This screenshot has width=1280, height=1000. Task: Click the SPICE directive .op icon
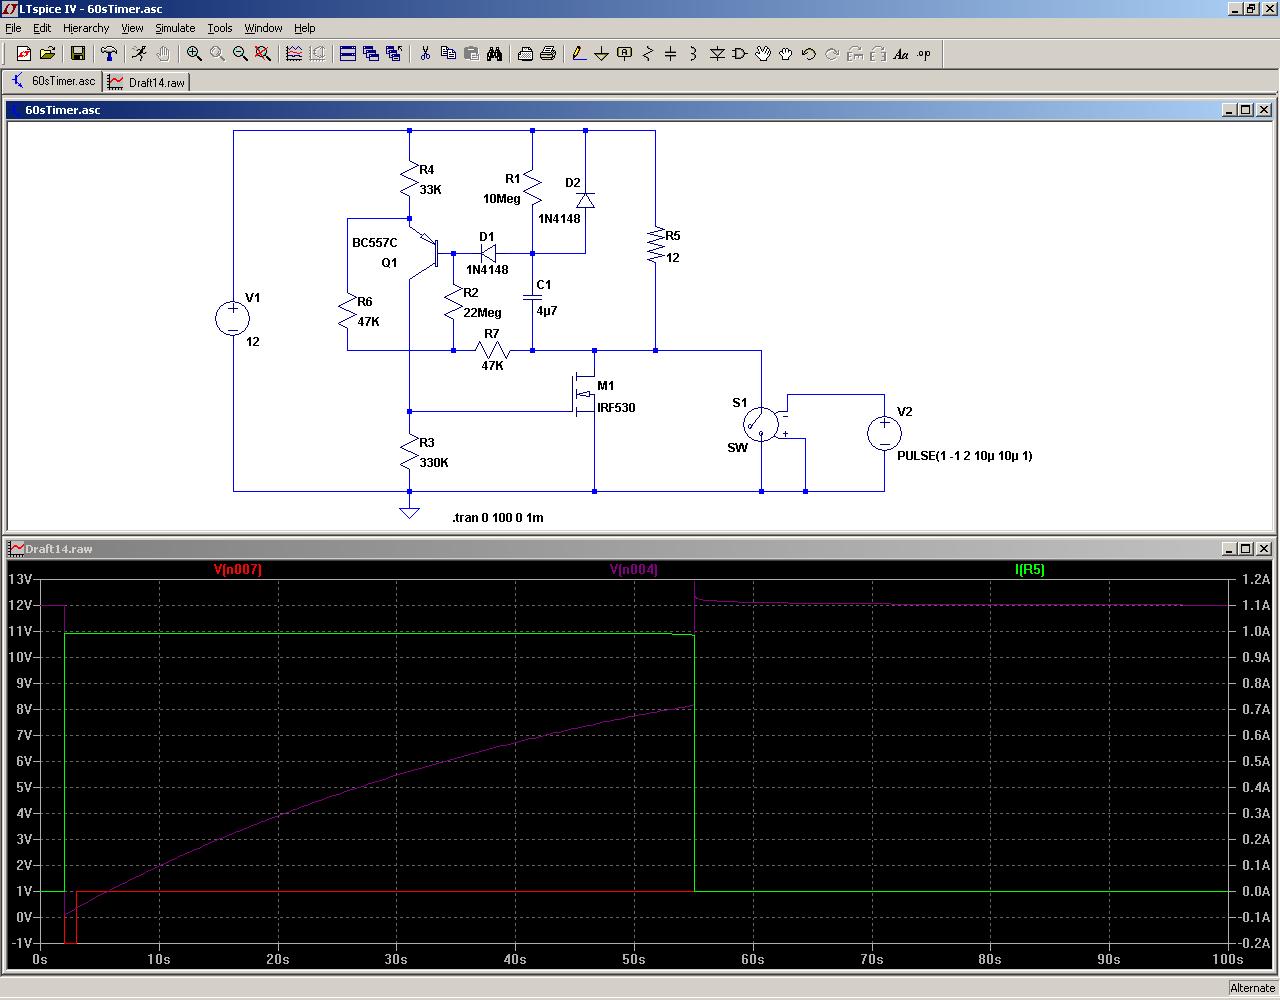924,54
